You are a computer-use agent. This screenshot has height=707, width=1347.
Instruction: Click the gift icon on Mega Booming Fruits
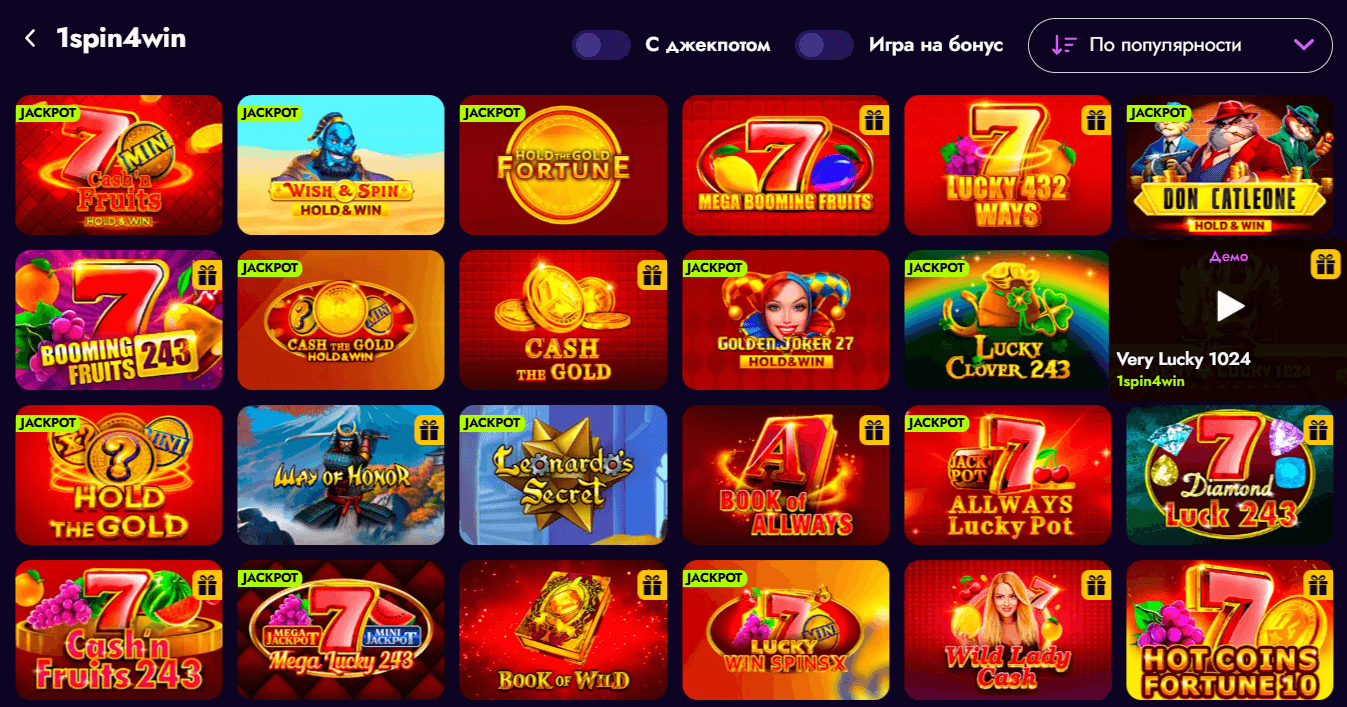pyautogui.click(x=875, y=121)
